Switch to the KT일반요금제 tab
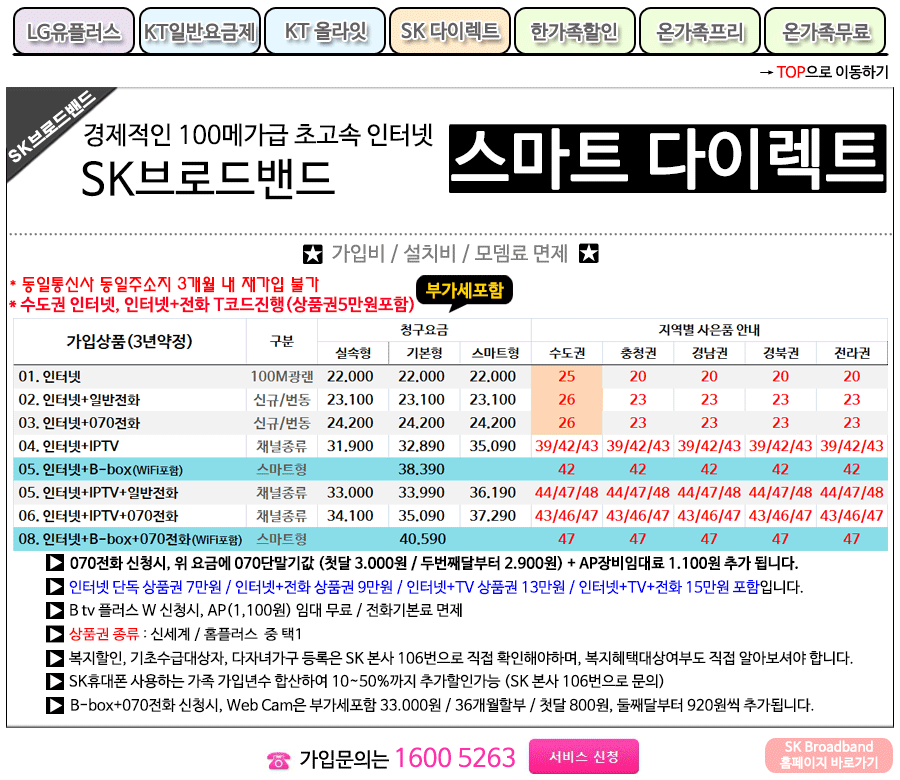The height and width of the screenshot is (780, 900). pos(198,32)
